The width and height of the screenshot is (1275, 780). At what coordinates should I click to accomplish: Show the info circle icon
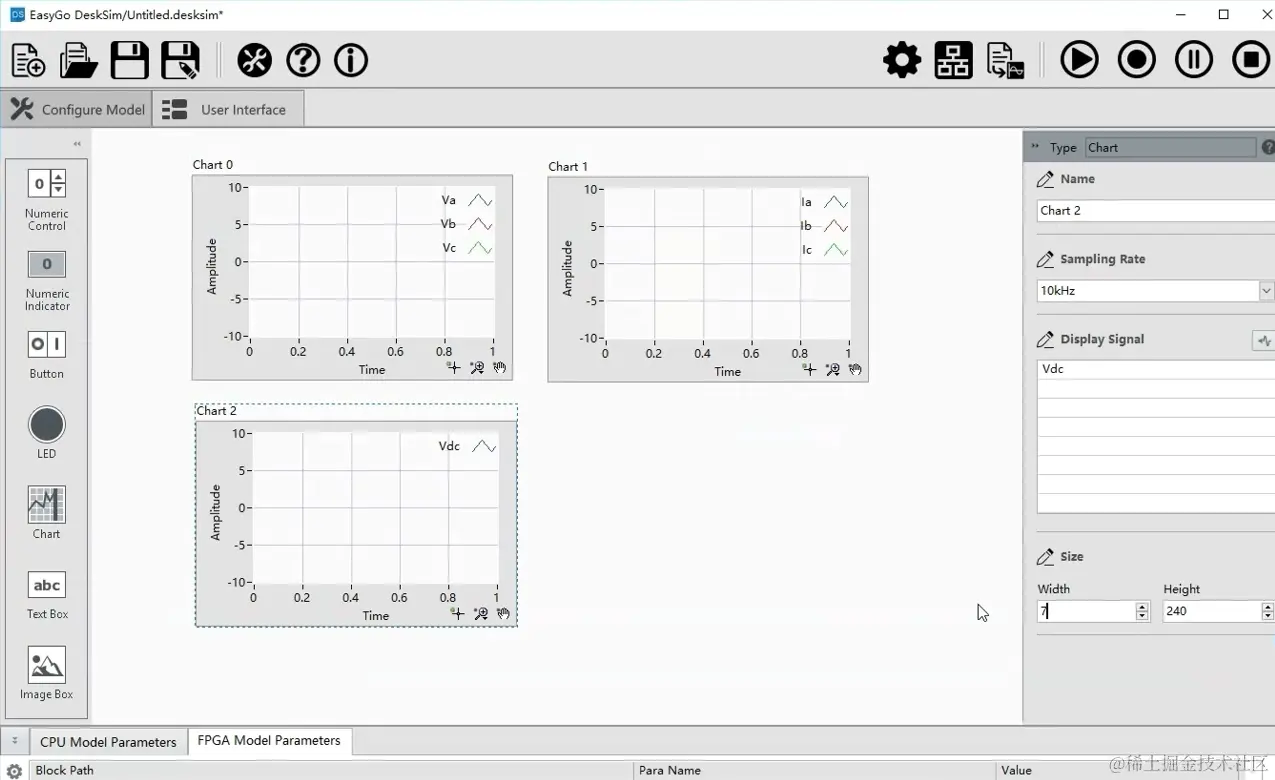click(351, 60)
